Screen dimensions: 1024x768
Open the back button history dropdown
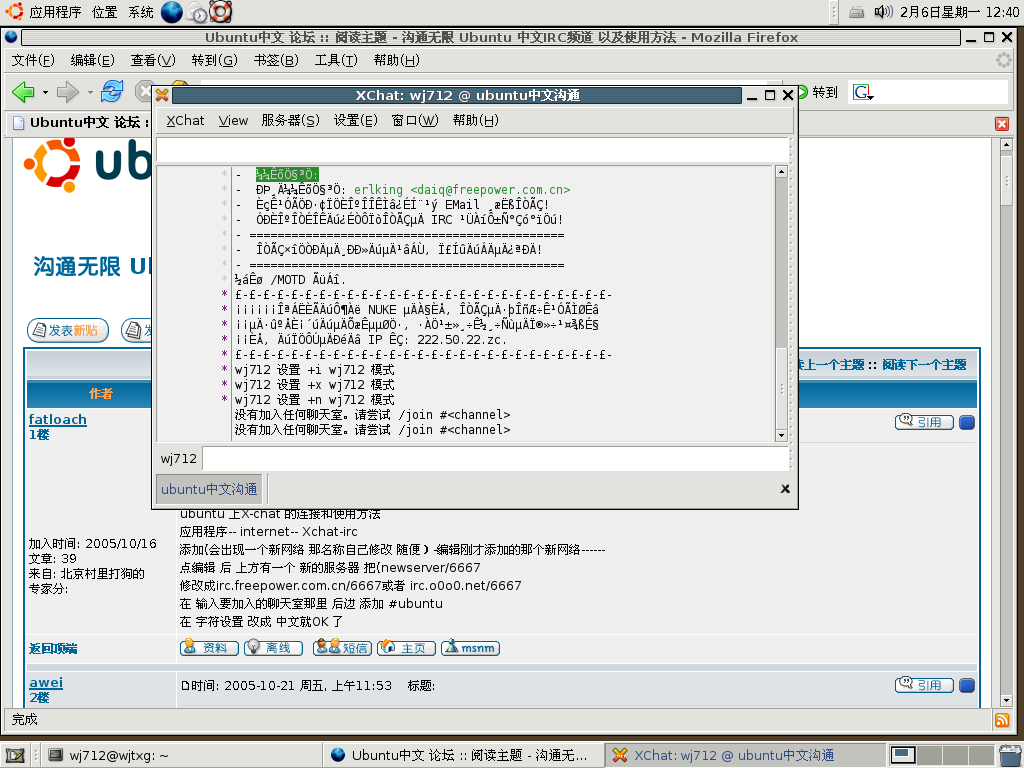point(45,92)
